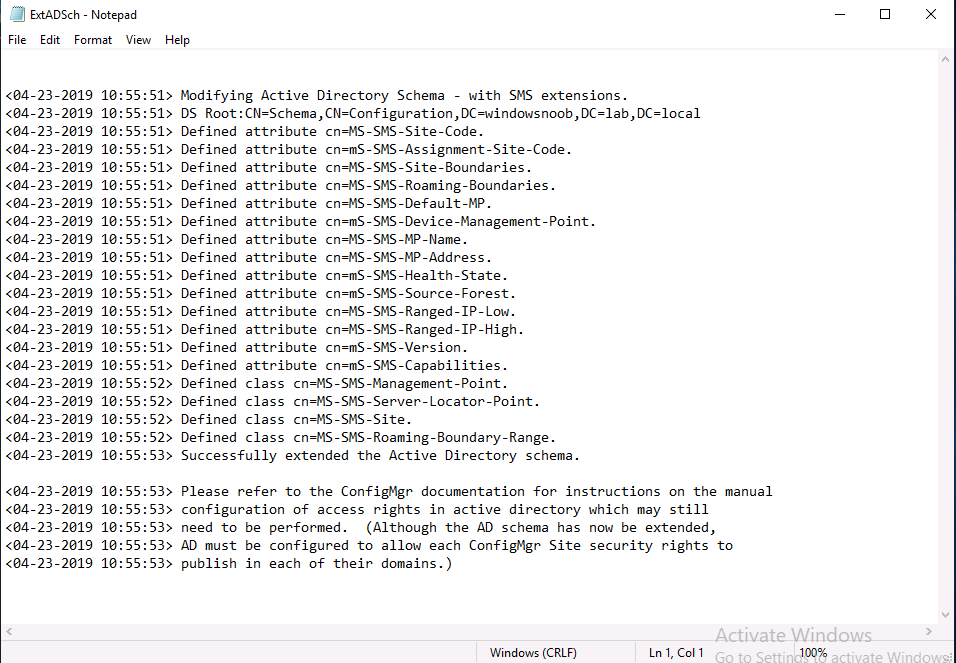Open the Help menu

pyautogui.click(x=177, y=40)
